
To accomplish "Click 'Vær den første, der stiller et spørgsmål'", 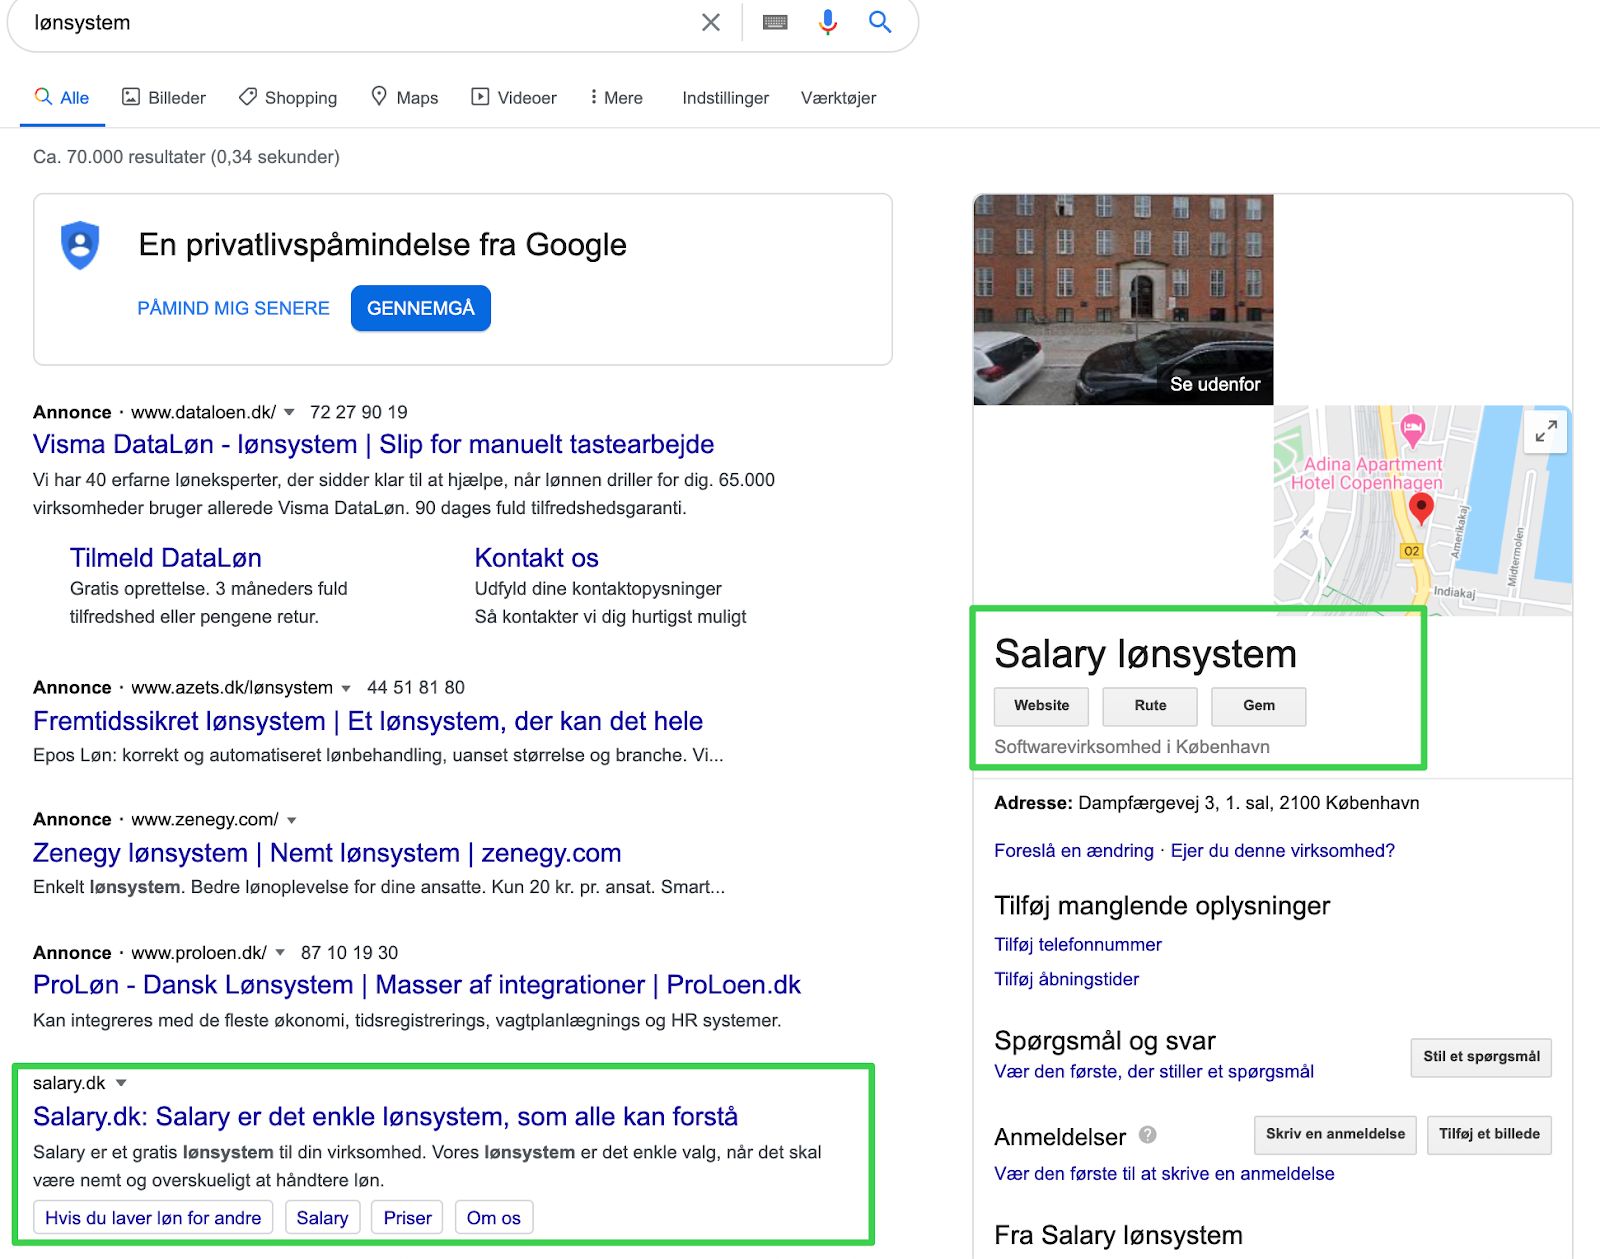I will (x=1154, y=1072).
